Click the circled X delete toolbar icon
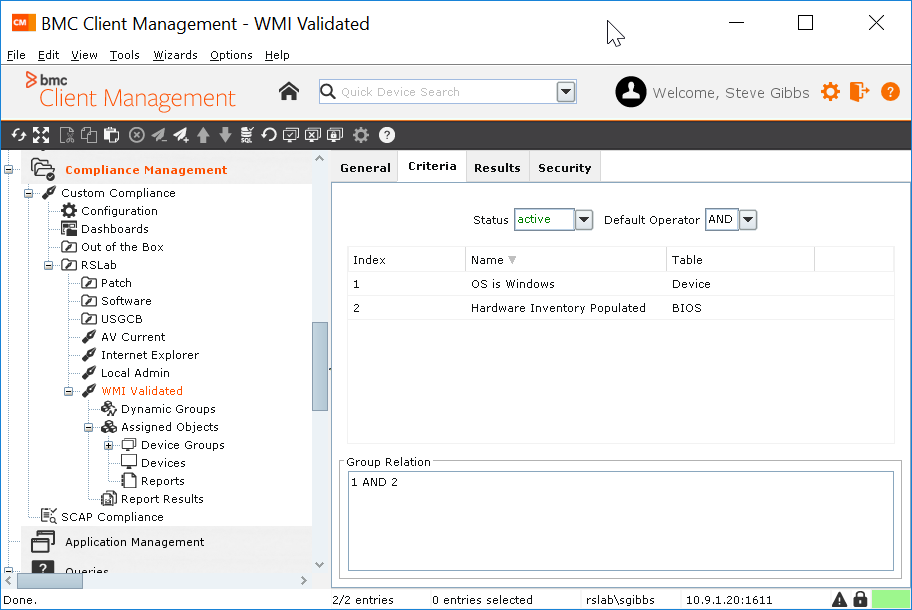This screenshot has width=912, height=610. pos(137,135)
